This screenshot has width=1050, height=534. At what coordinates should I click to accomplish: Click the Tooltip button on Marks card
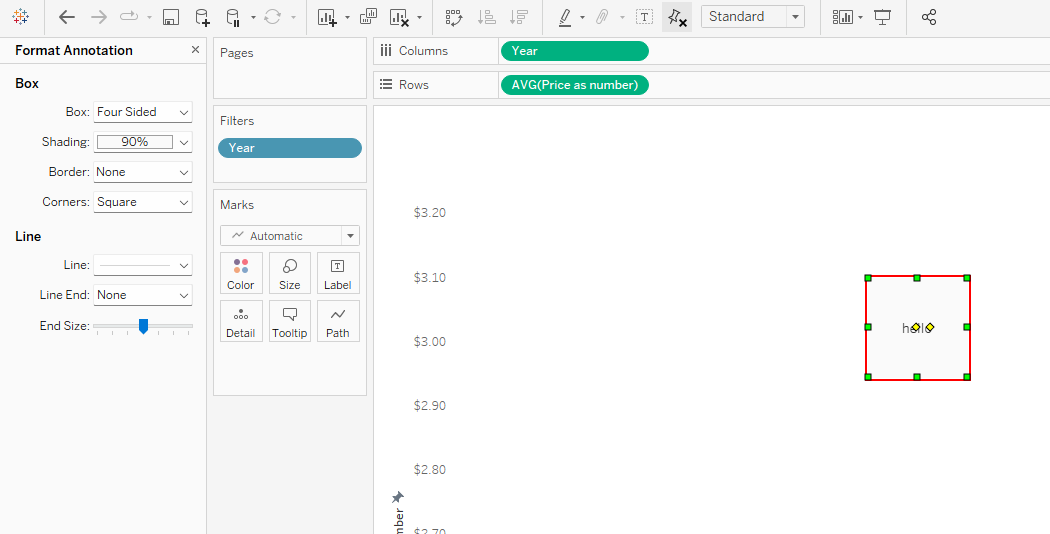289,321
